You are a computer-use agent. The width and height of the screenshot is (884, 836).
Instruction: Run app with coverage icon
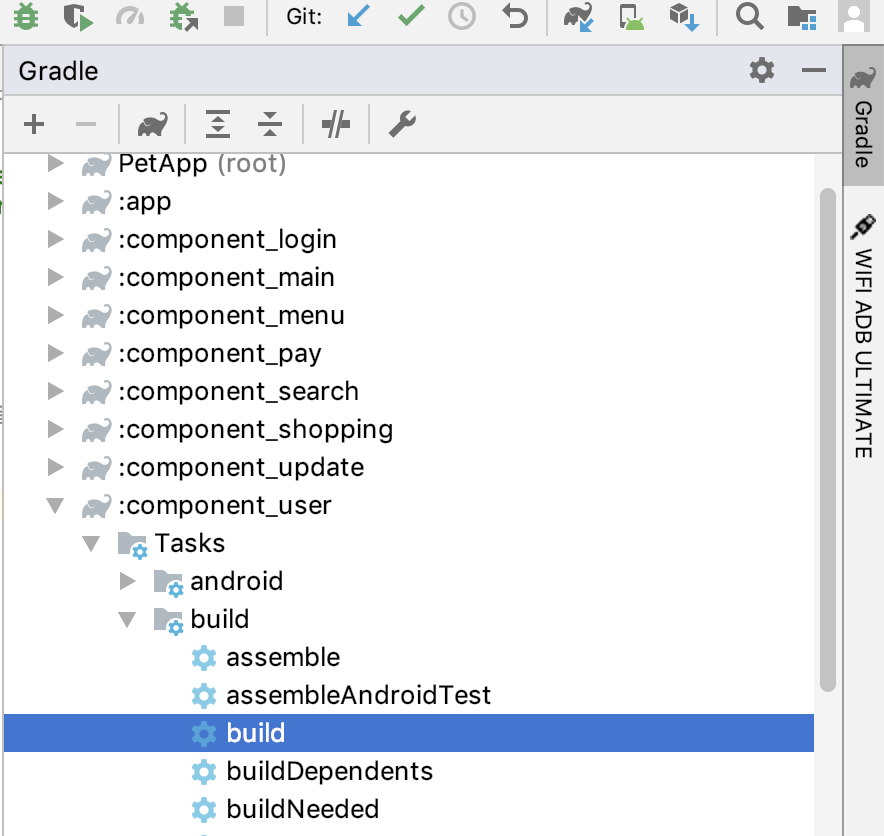click(x=78, y=16)
